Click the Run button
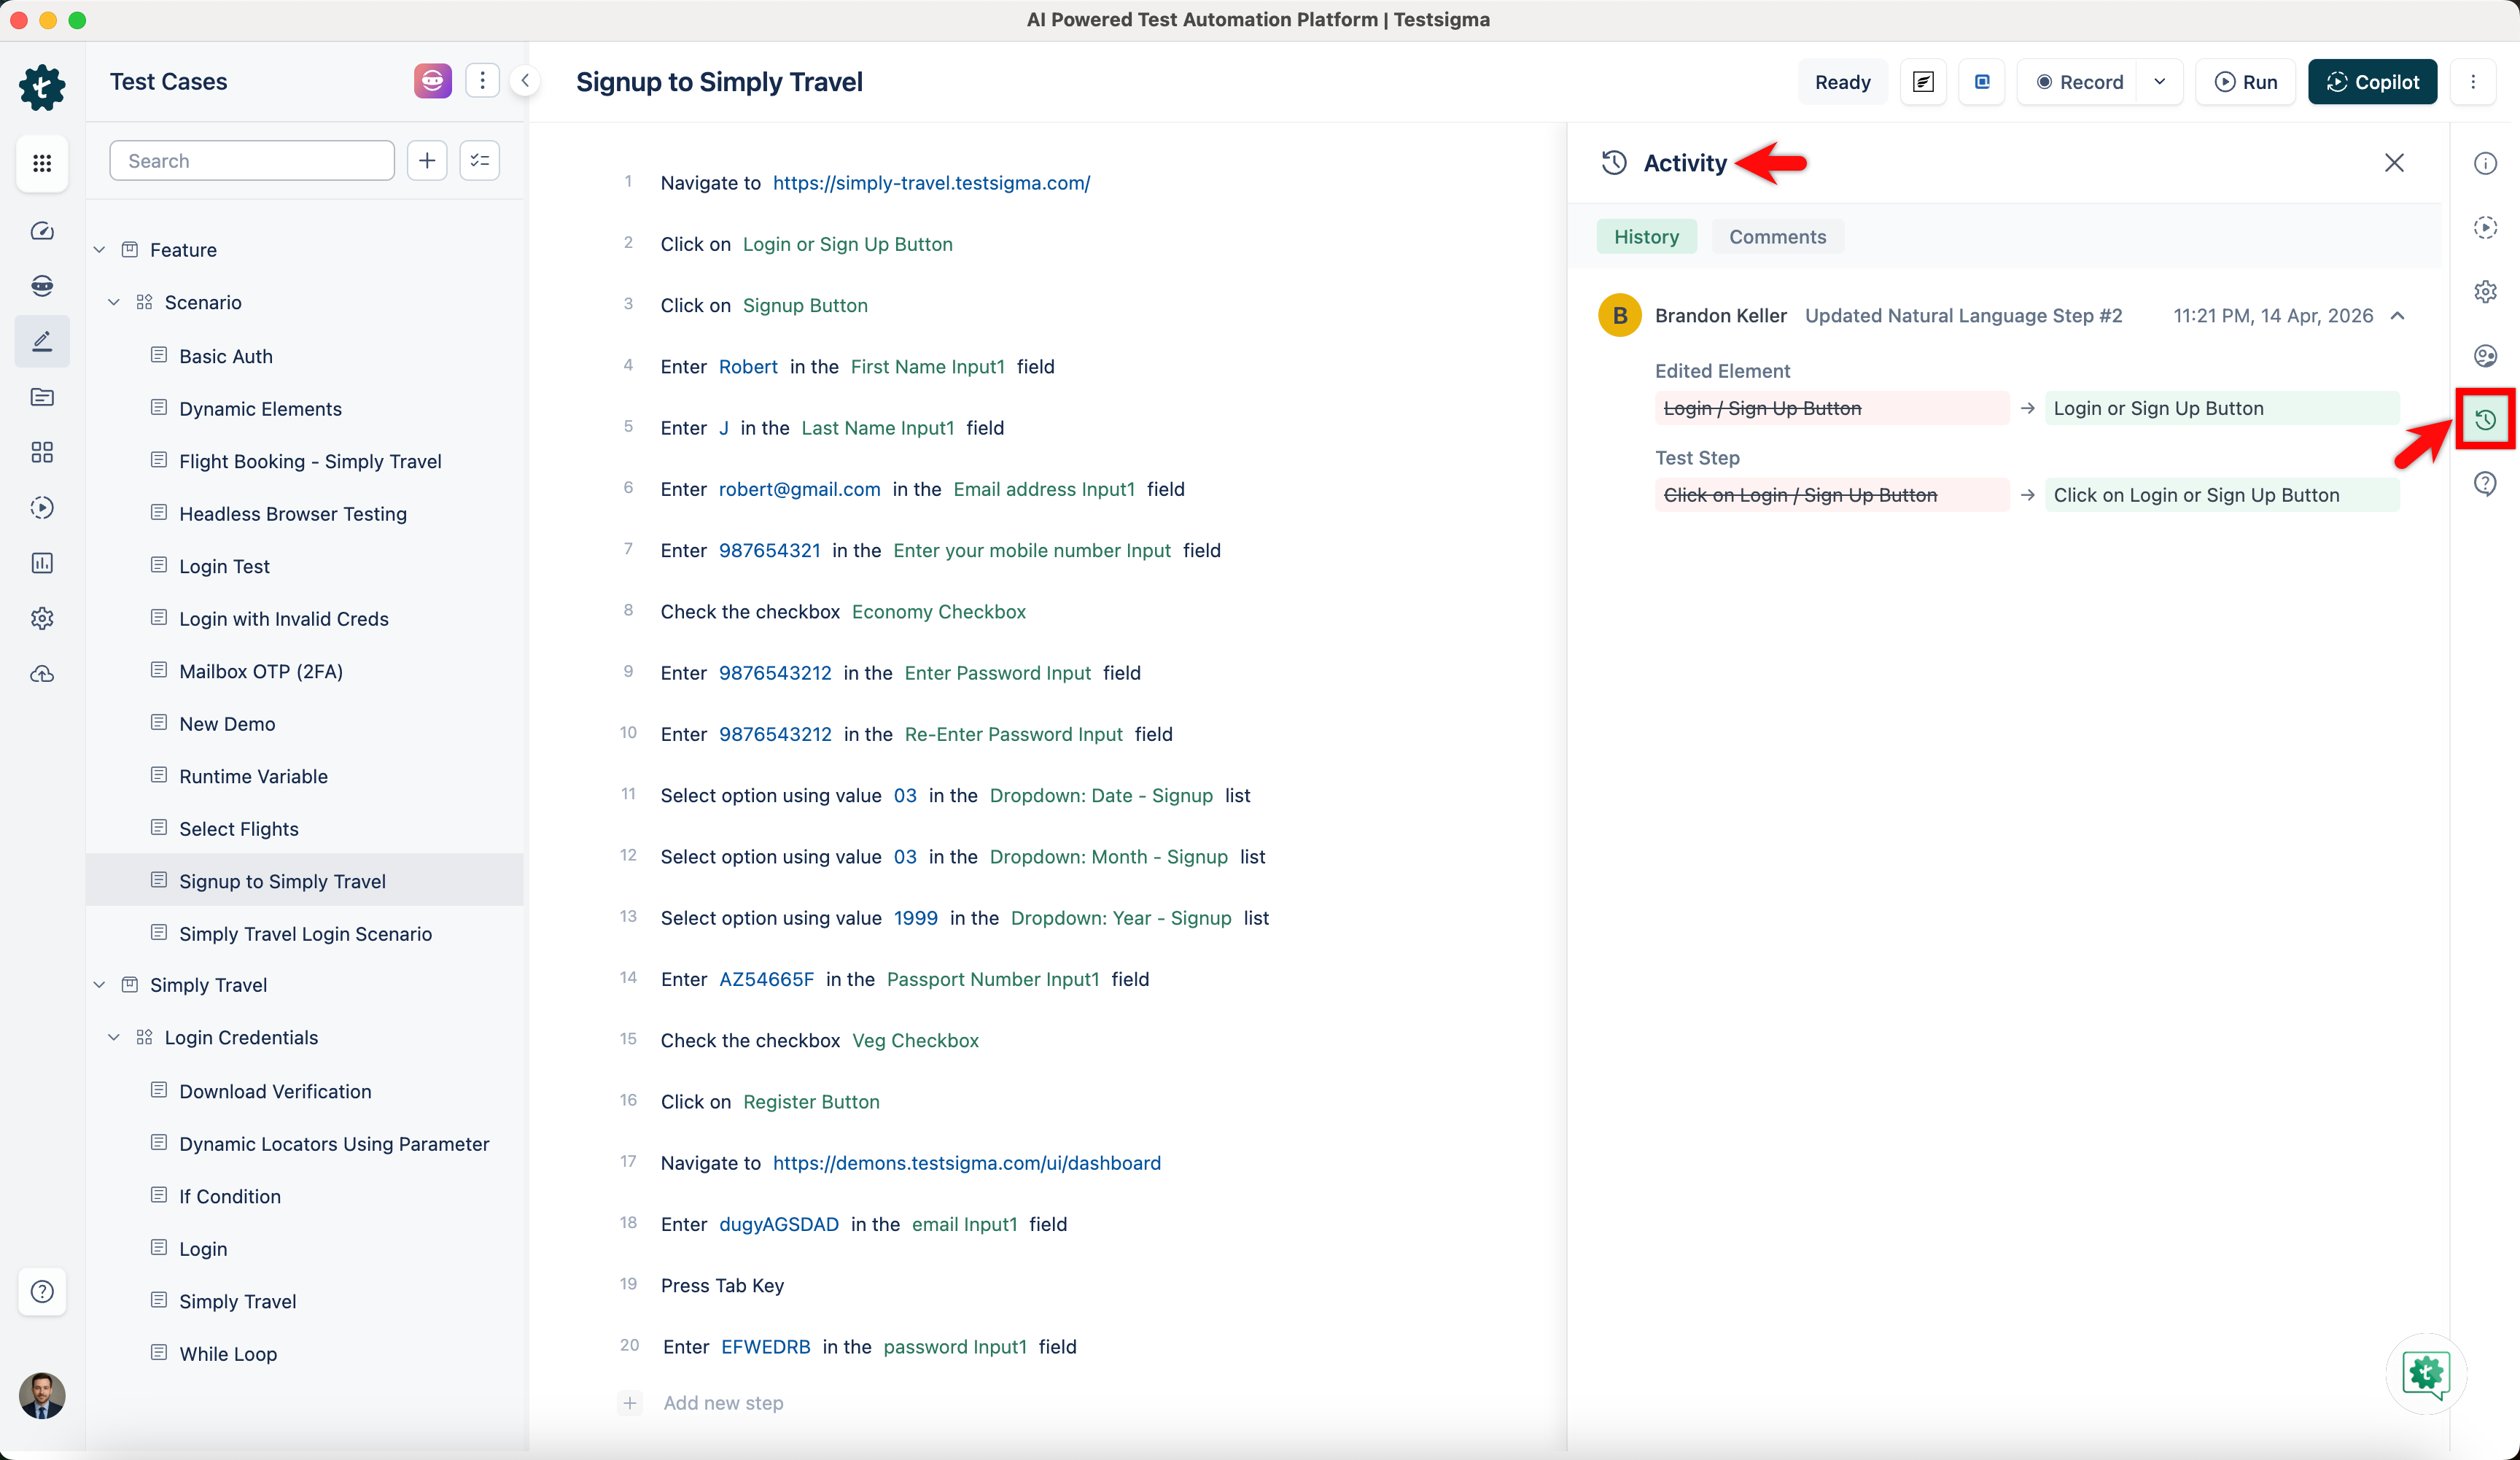Viewport: 2520px width, 1460px height. 2245,82
